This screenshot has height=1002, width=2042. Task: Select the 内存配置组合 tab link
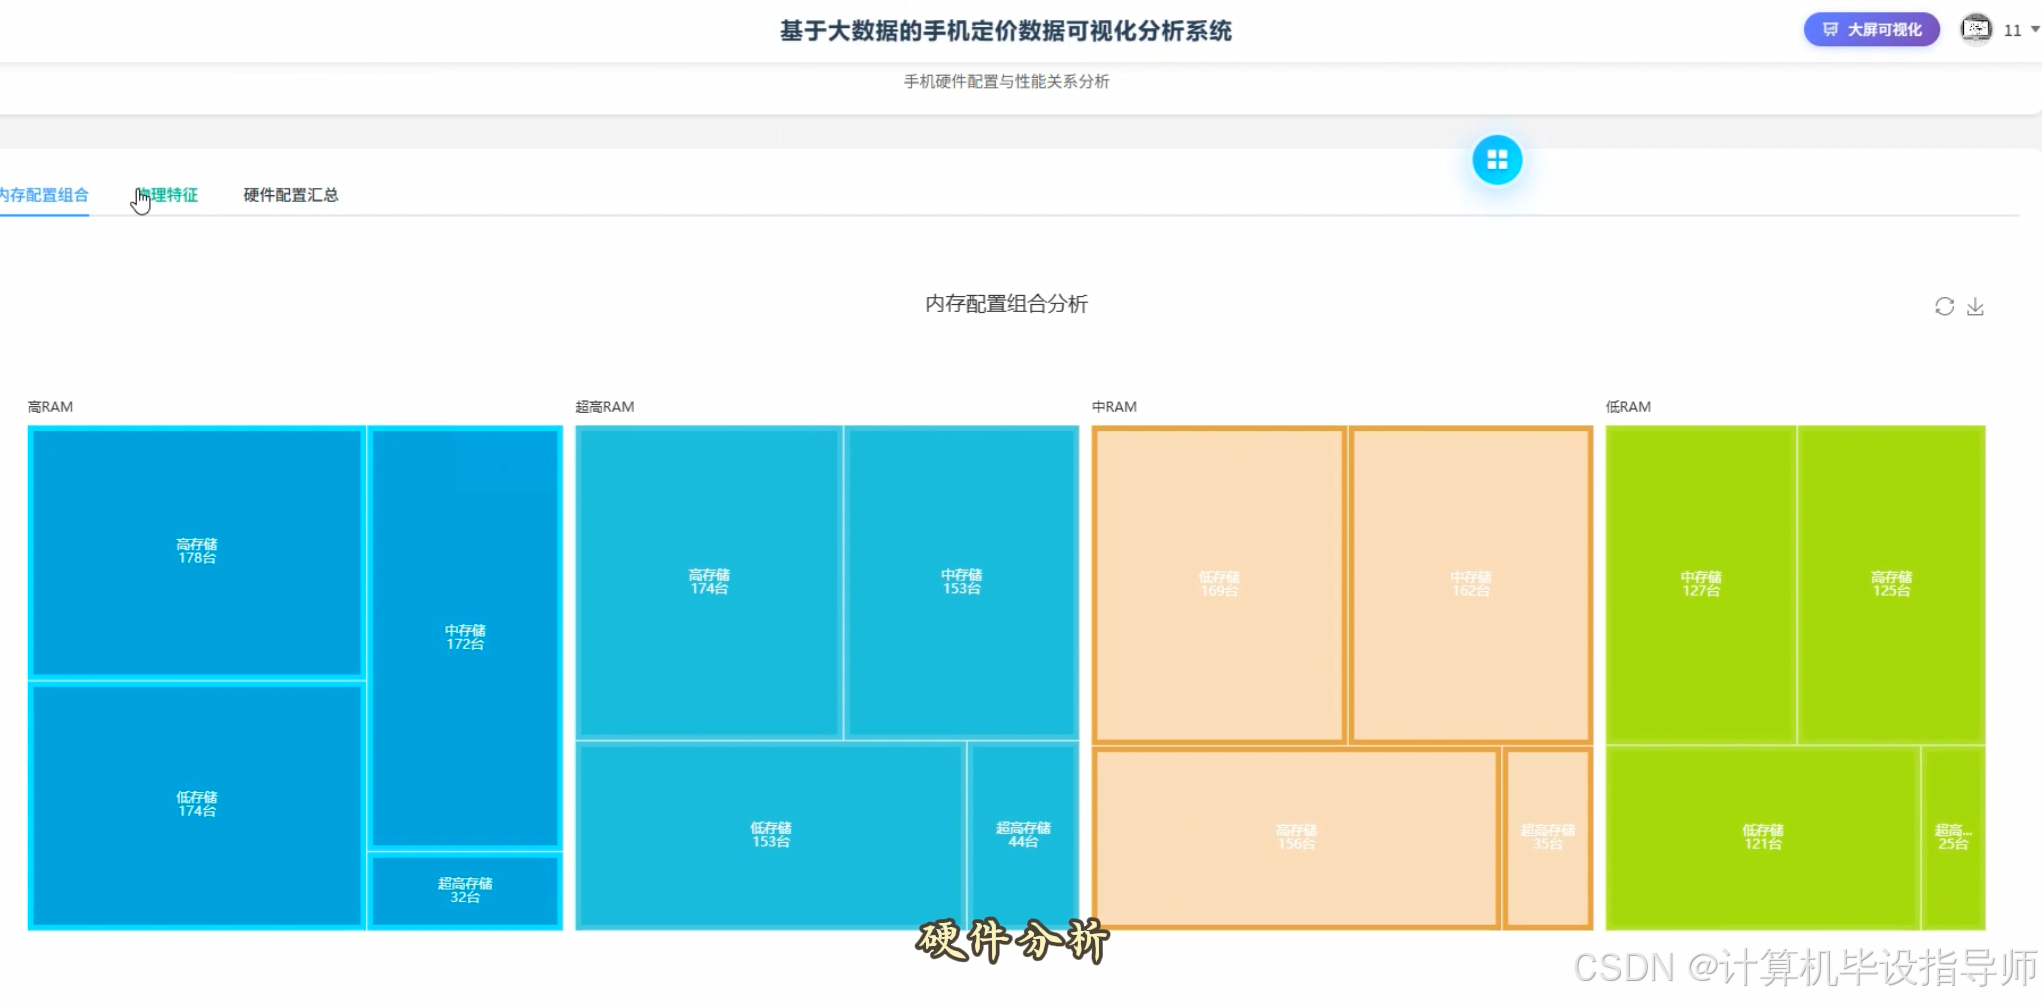click(45, 195)
